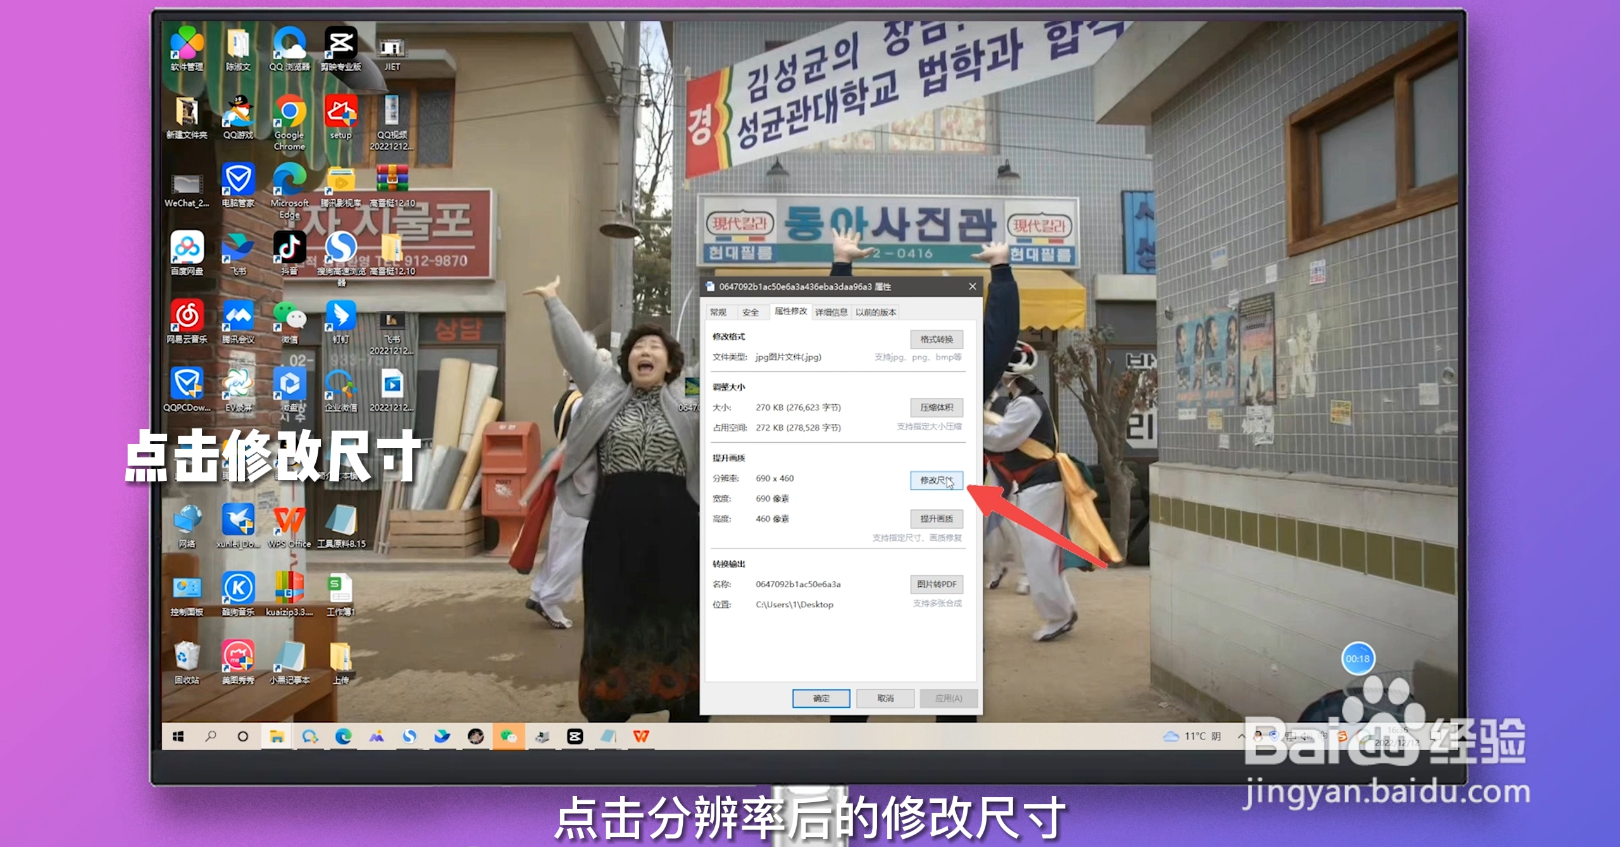Close the properties dialog
The height and width of the screenshot is (847, 1620).
pyautogui.click(x=972, y=286)
